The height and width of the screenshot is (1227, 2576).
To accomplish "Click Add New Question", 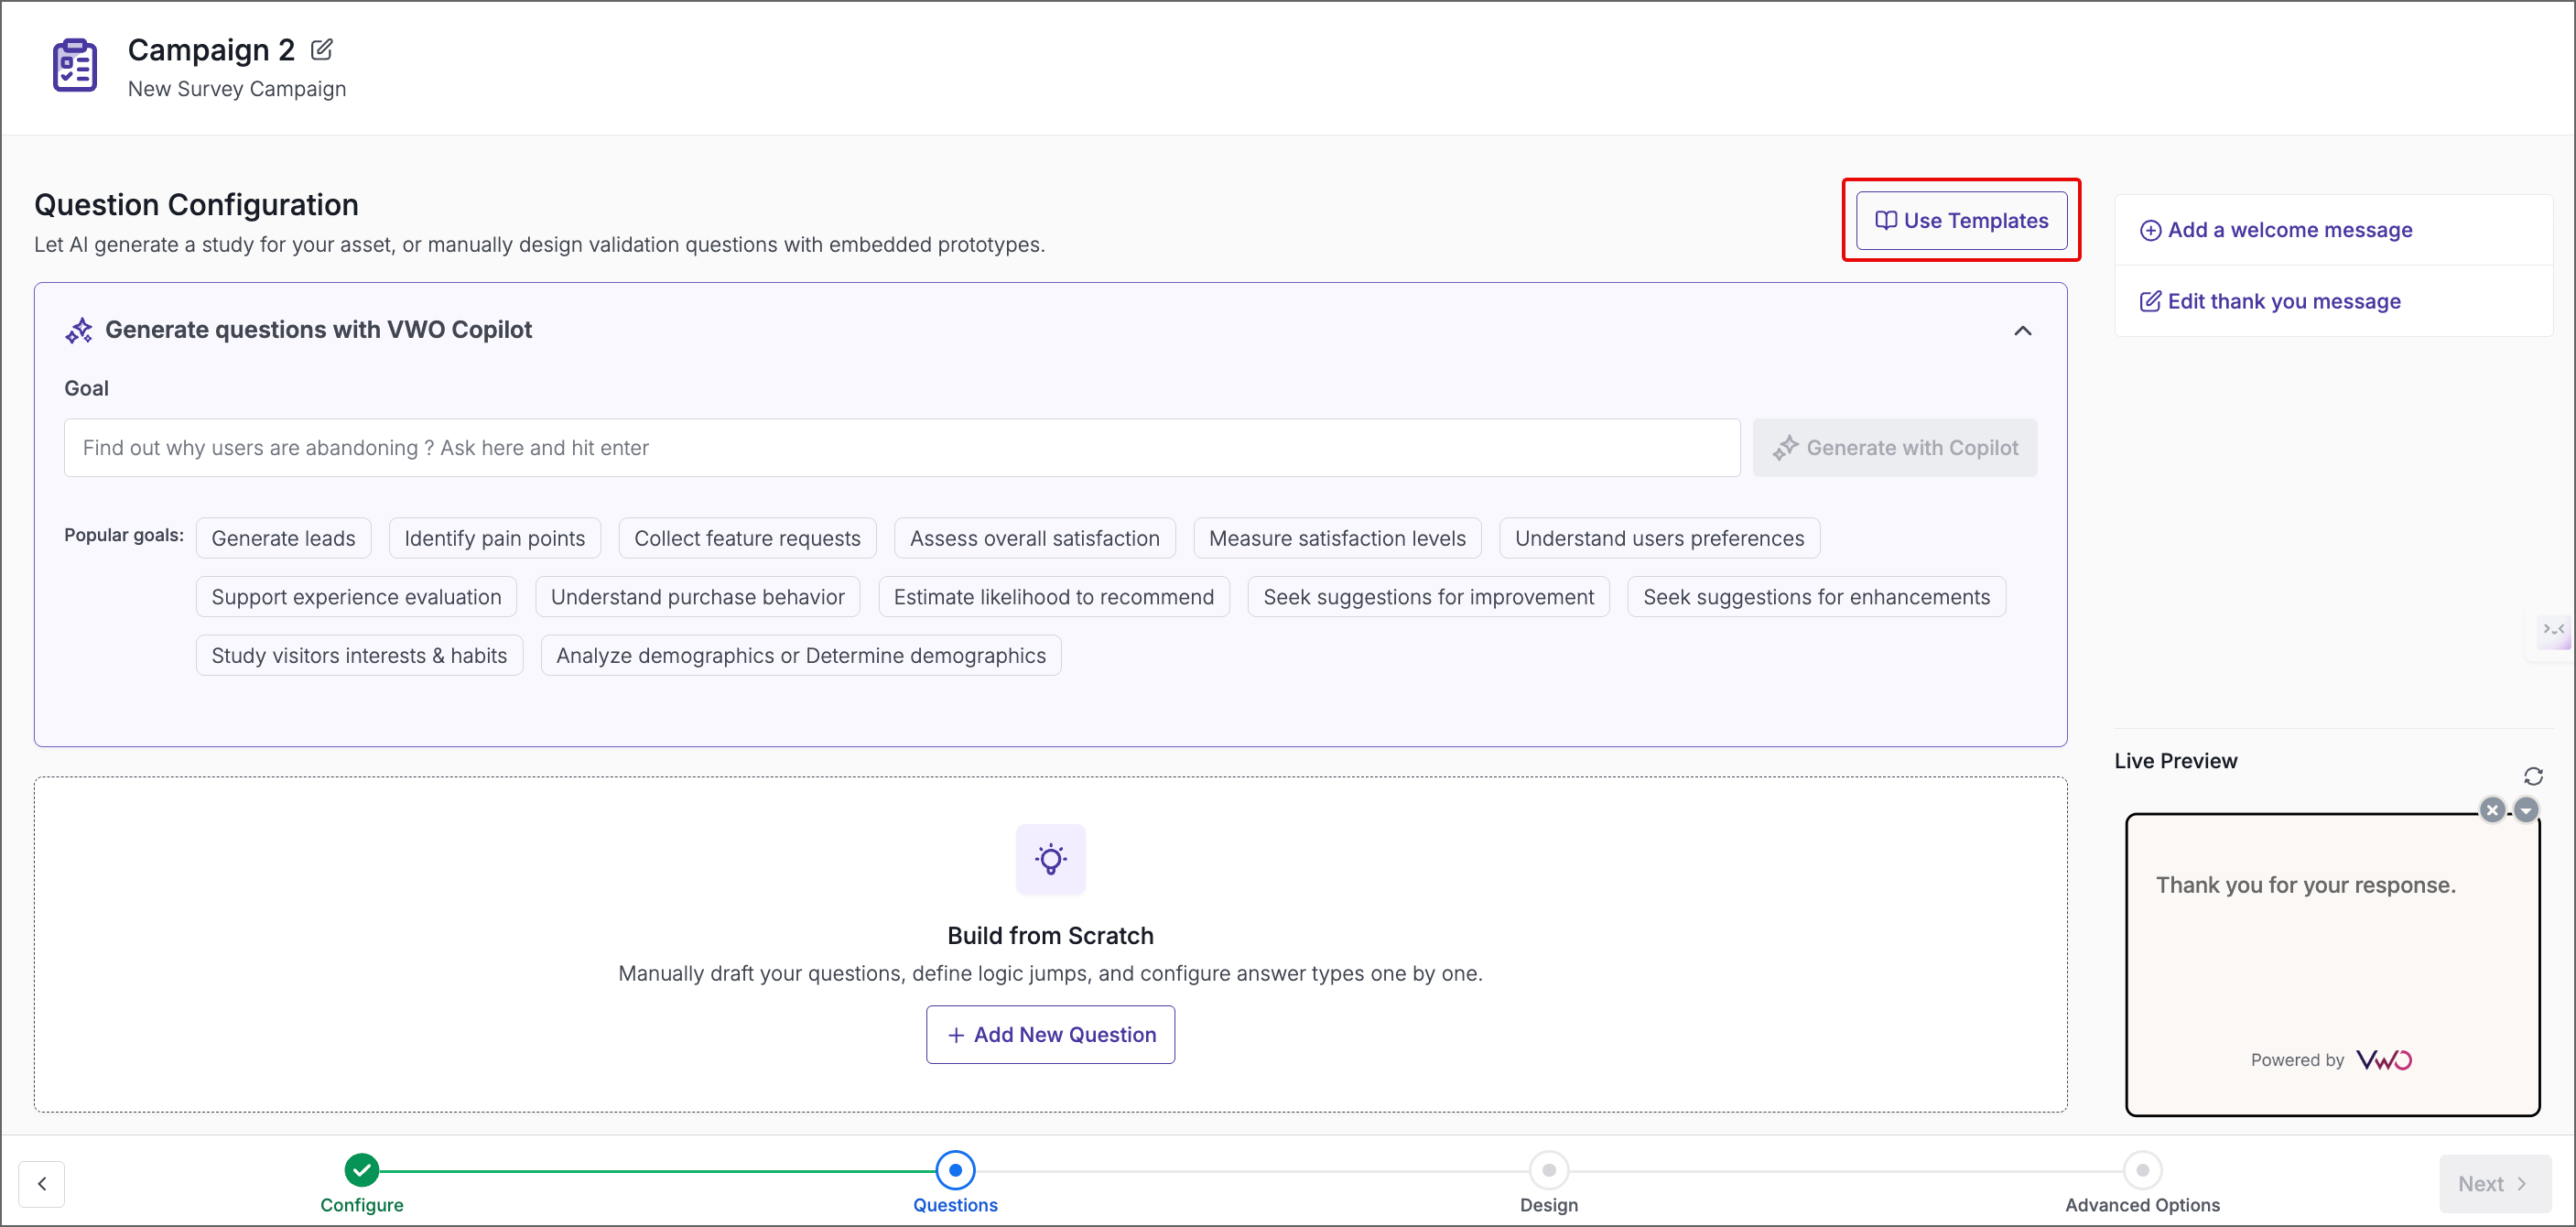I will [x=1049, y=1034].
